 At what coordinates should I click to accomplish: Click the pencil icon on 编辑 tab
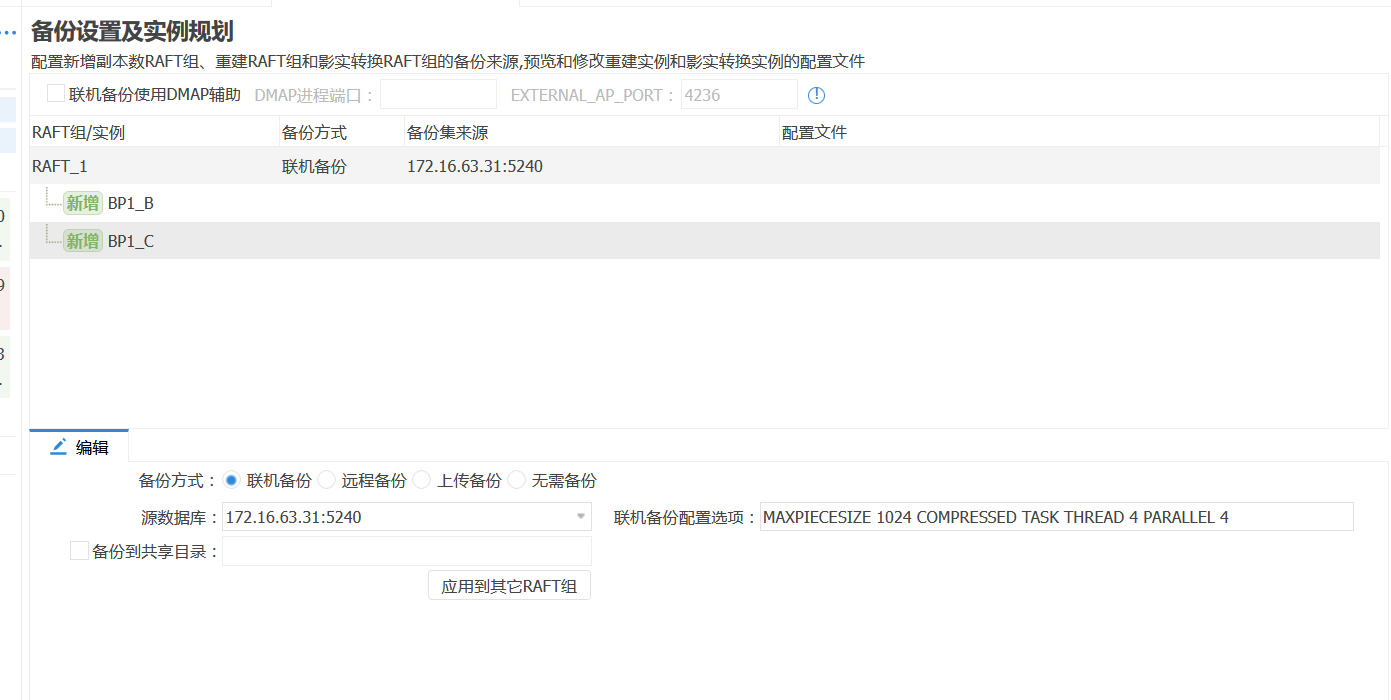click(59, 446)
